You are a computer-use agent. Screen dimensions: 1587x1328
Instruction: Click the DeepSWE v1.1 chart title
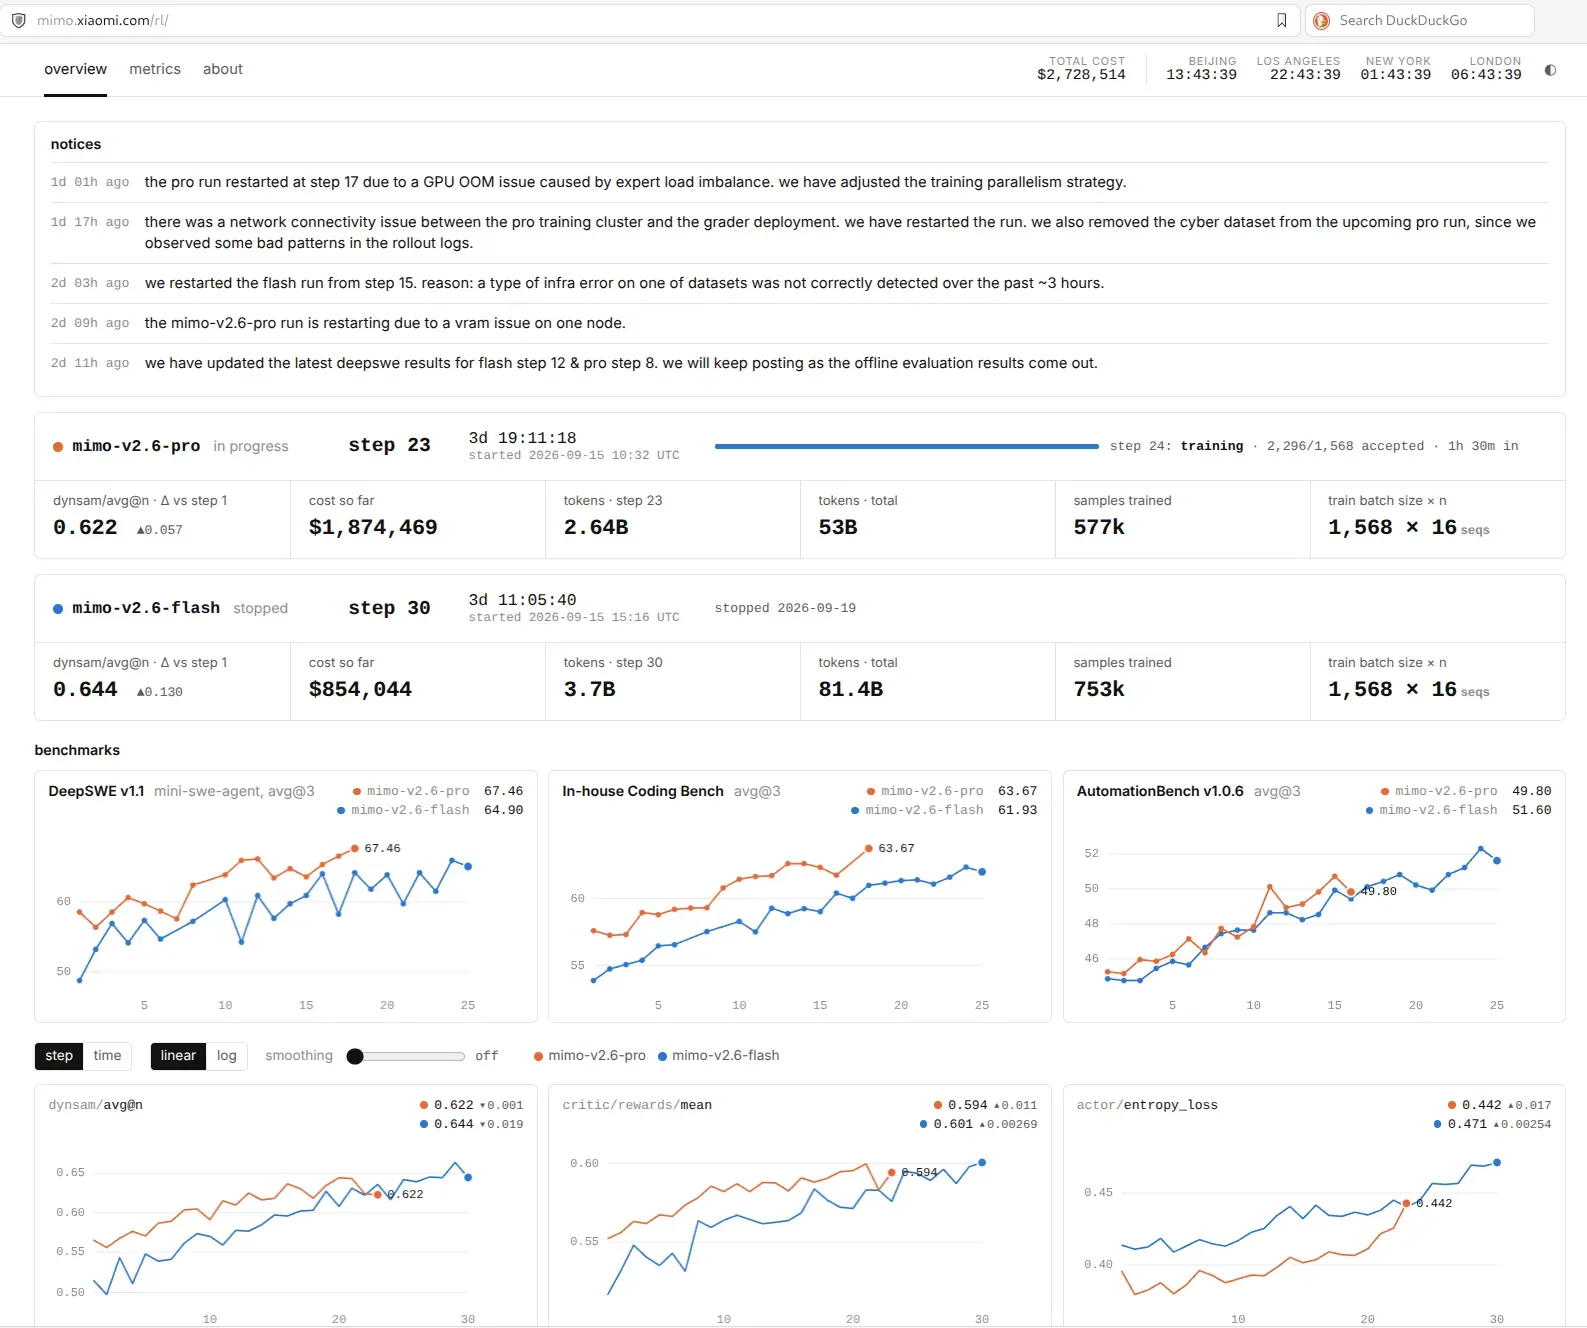click(96, 791)
